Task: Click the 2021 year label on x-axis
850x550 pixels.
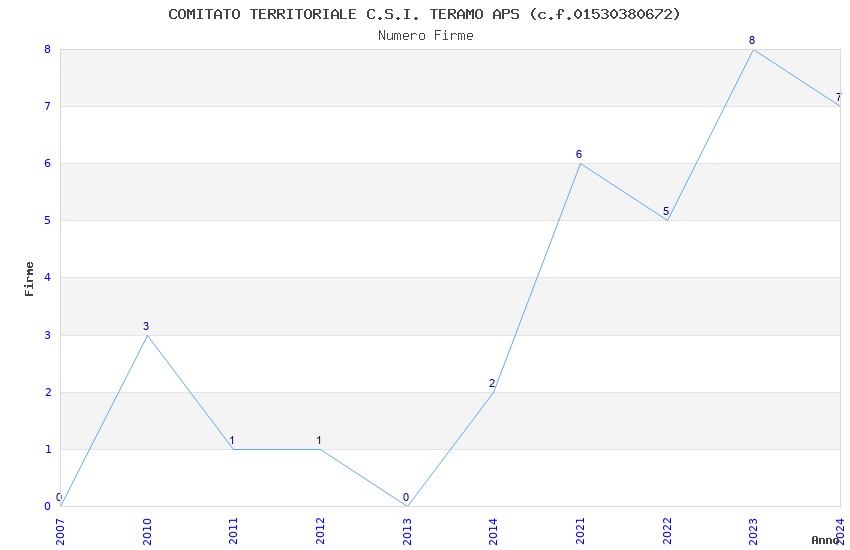Action: (x=580, y=532)
